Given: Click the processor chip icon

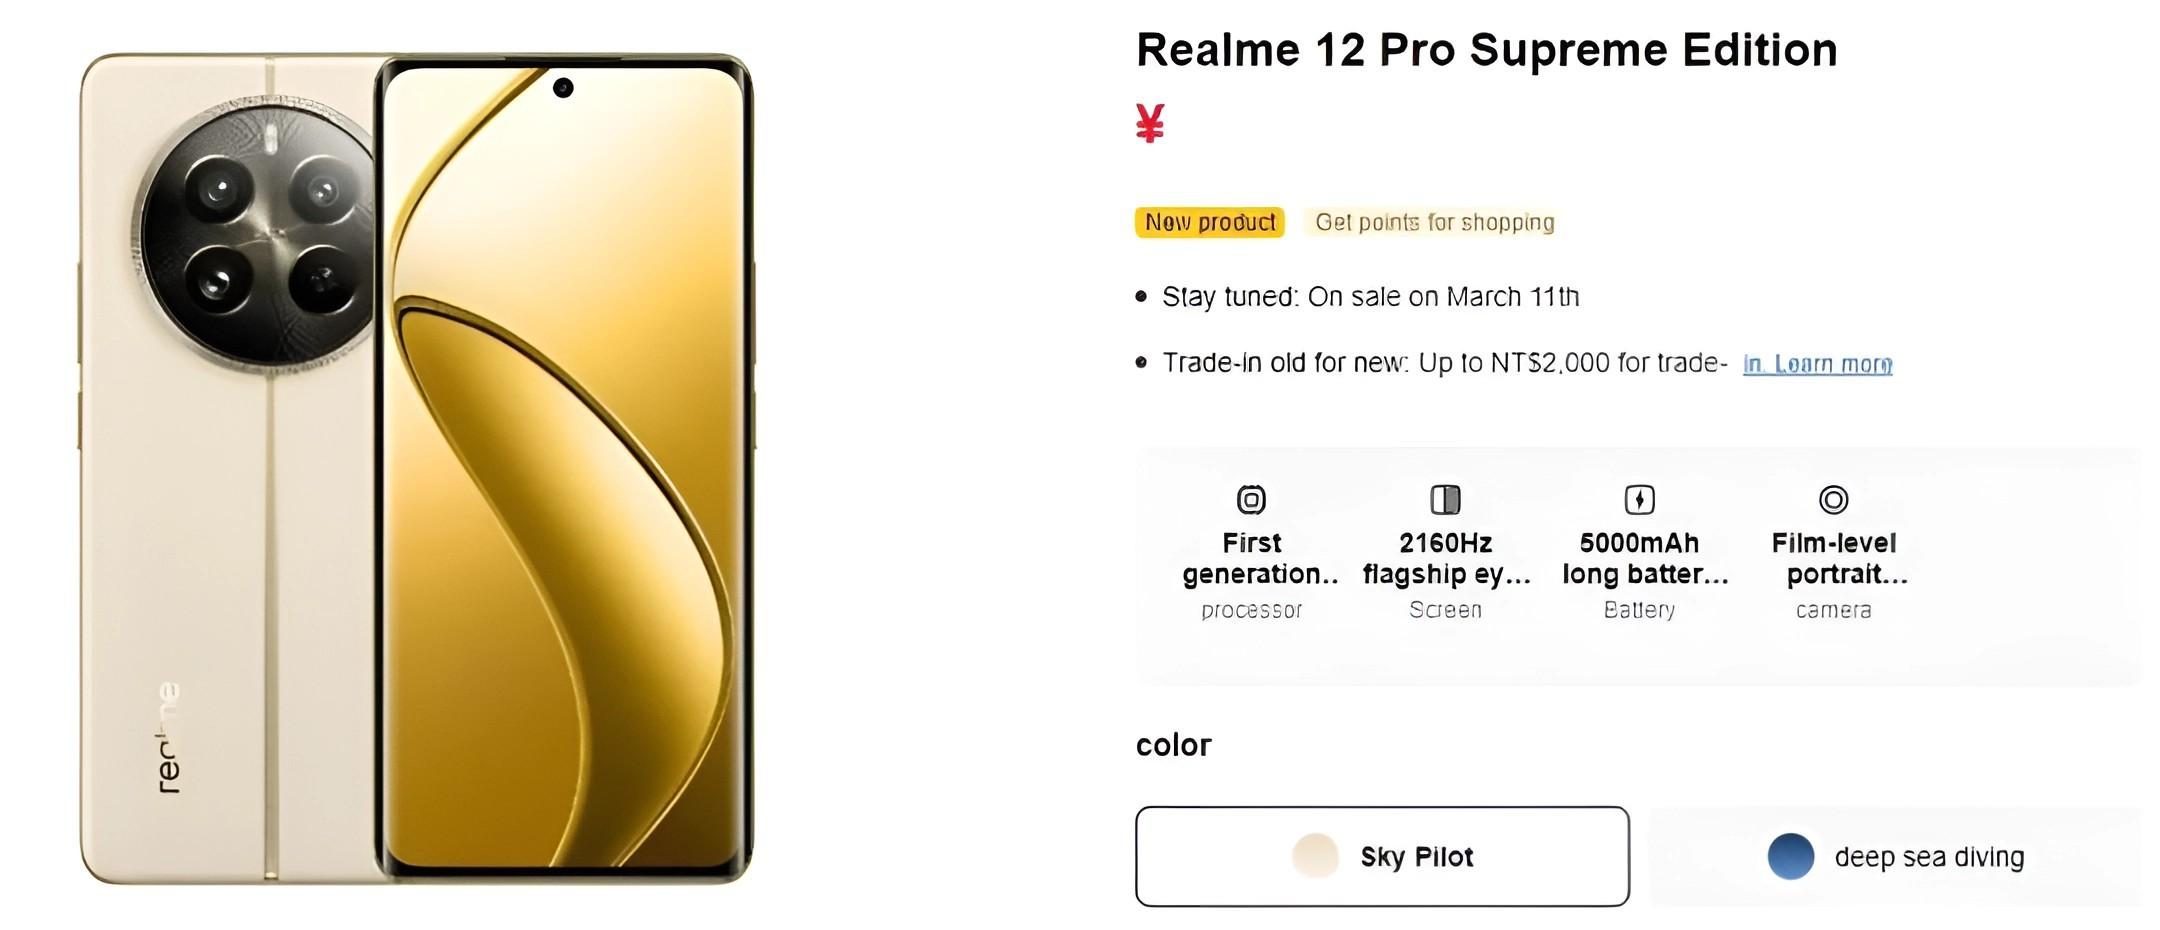Looking at the screenshot, I should tap(1251, 499).
